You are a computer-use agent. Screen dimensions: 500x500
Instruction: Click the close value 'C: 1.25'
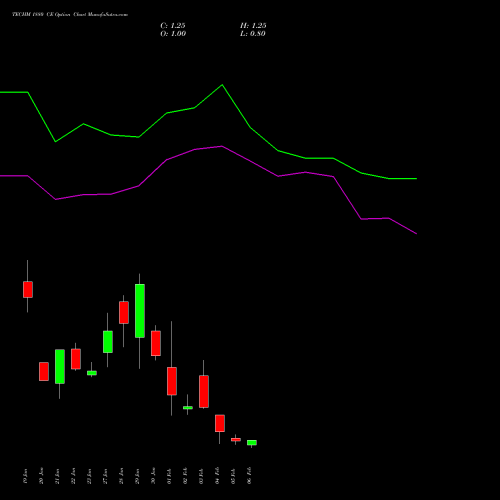(173, 26)
